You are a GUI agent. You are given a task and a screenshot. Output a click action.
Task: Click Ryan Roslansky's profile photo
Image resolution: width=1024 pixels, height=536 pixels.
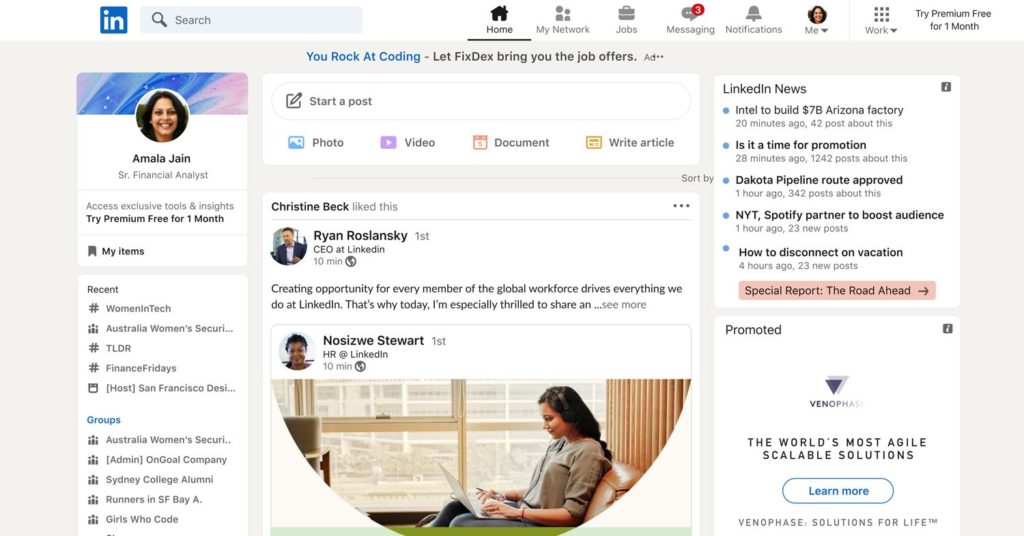pos(289,246)
